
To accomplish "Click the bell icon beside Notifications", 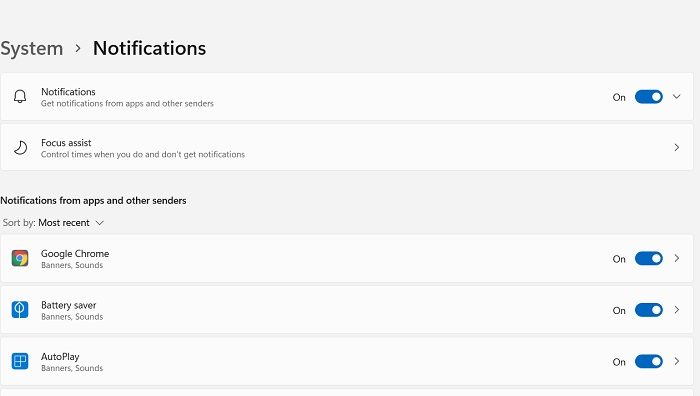I will 20,96.
